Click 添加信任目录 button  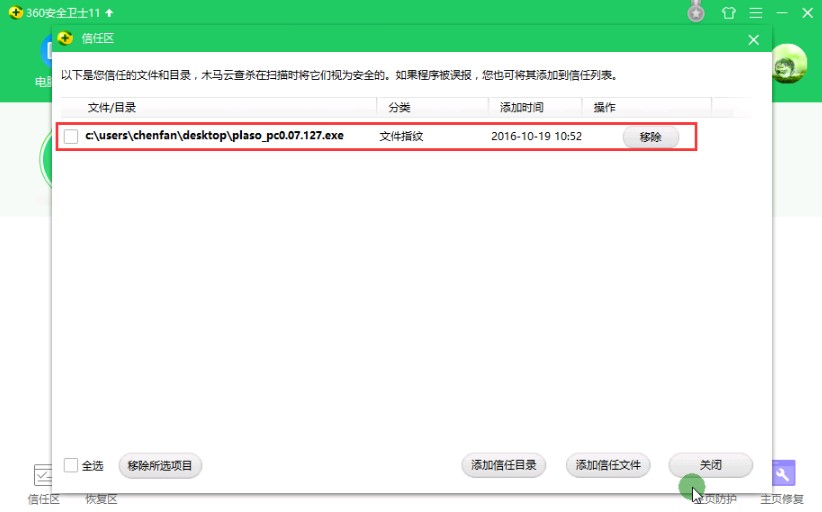pos(503,465)
